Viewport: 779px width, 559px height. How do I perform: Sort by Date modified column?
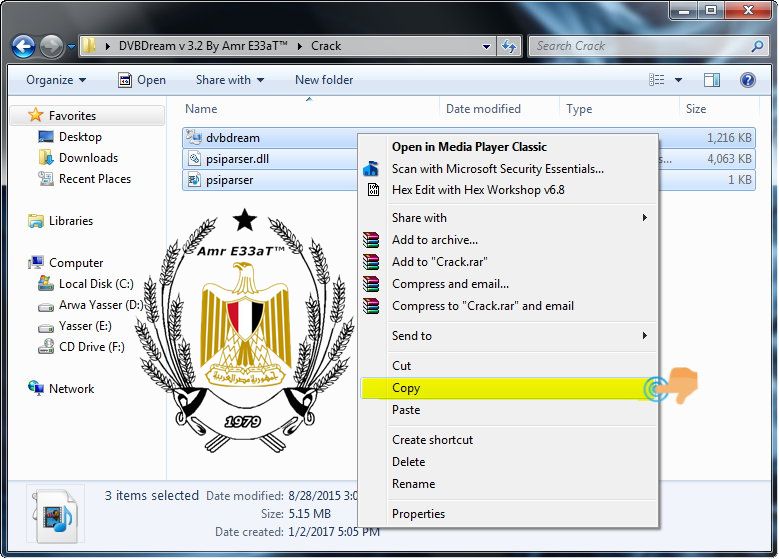(499, 109)
